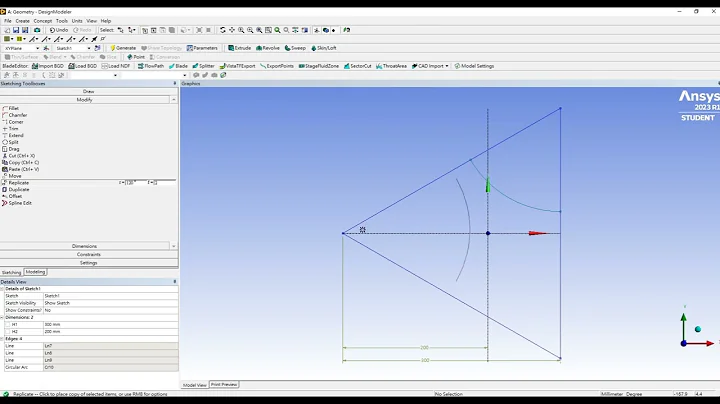
Task: Switch to Print Preview tab
Action: tap(224, 385)
